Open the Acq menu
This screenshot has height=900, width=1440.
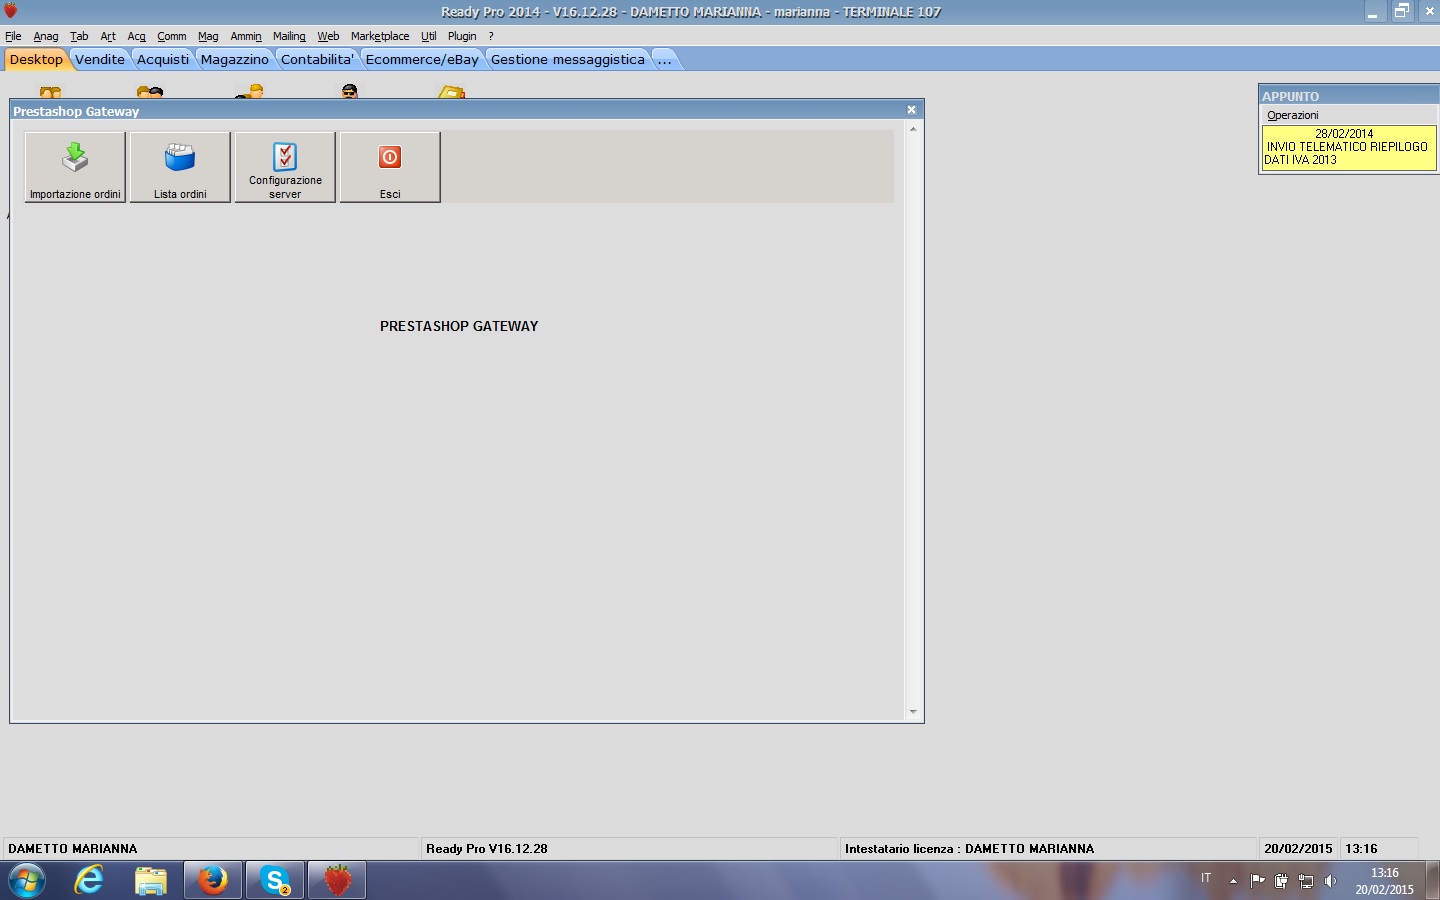point(137,36)
